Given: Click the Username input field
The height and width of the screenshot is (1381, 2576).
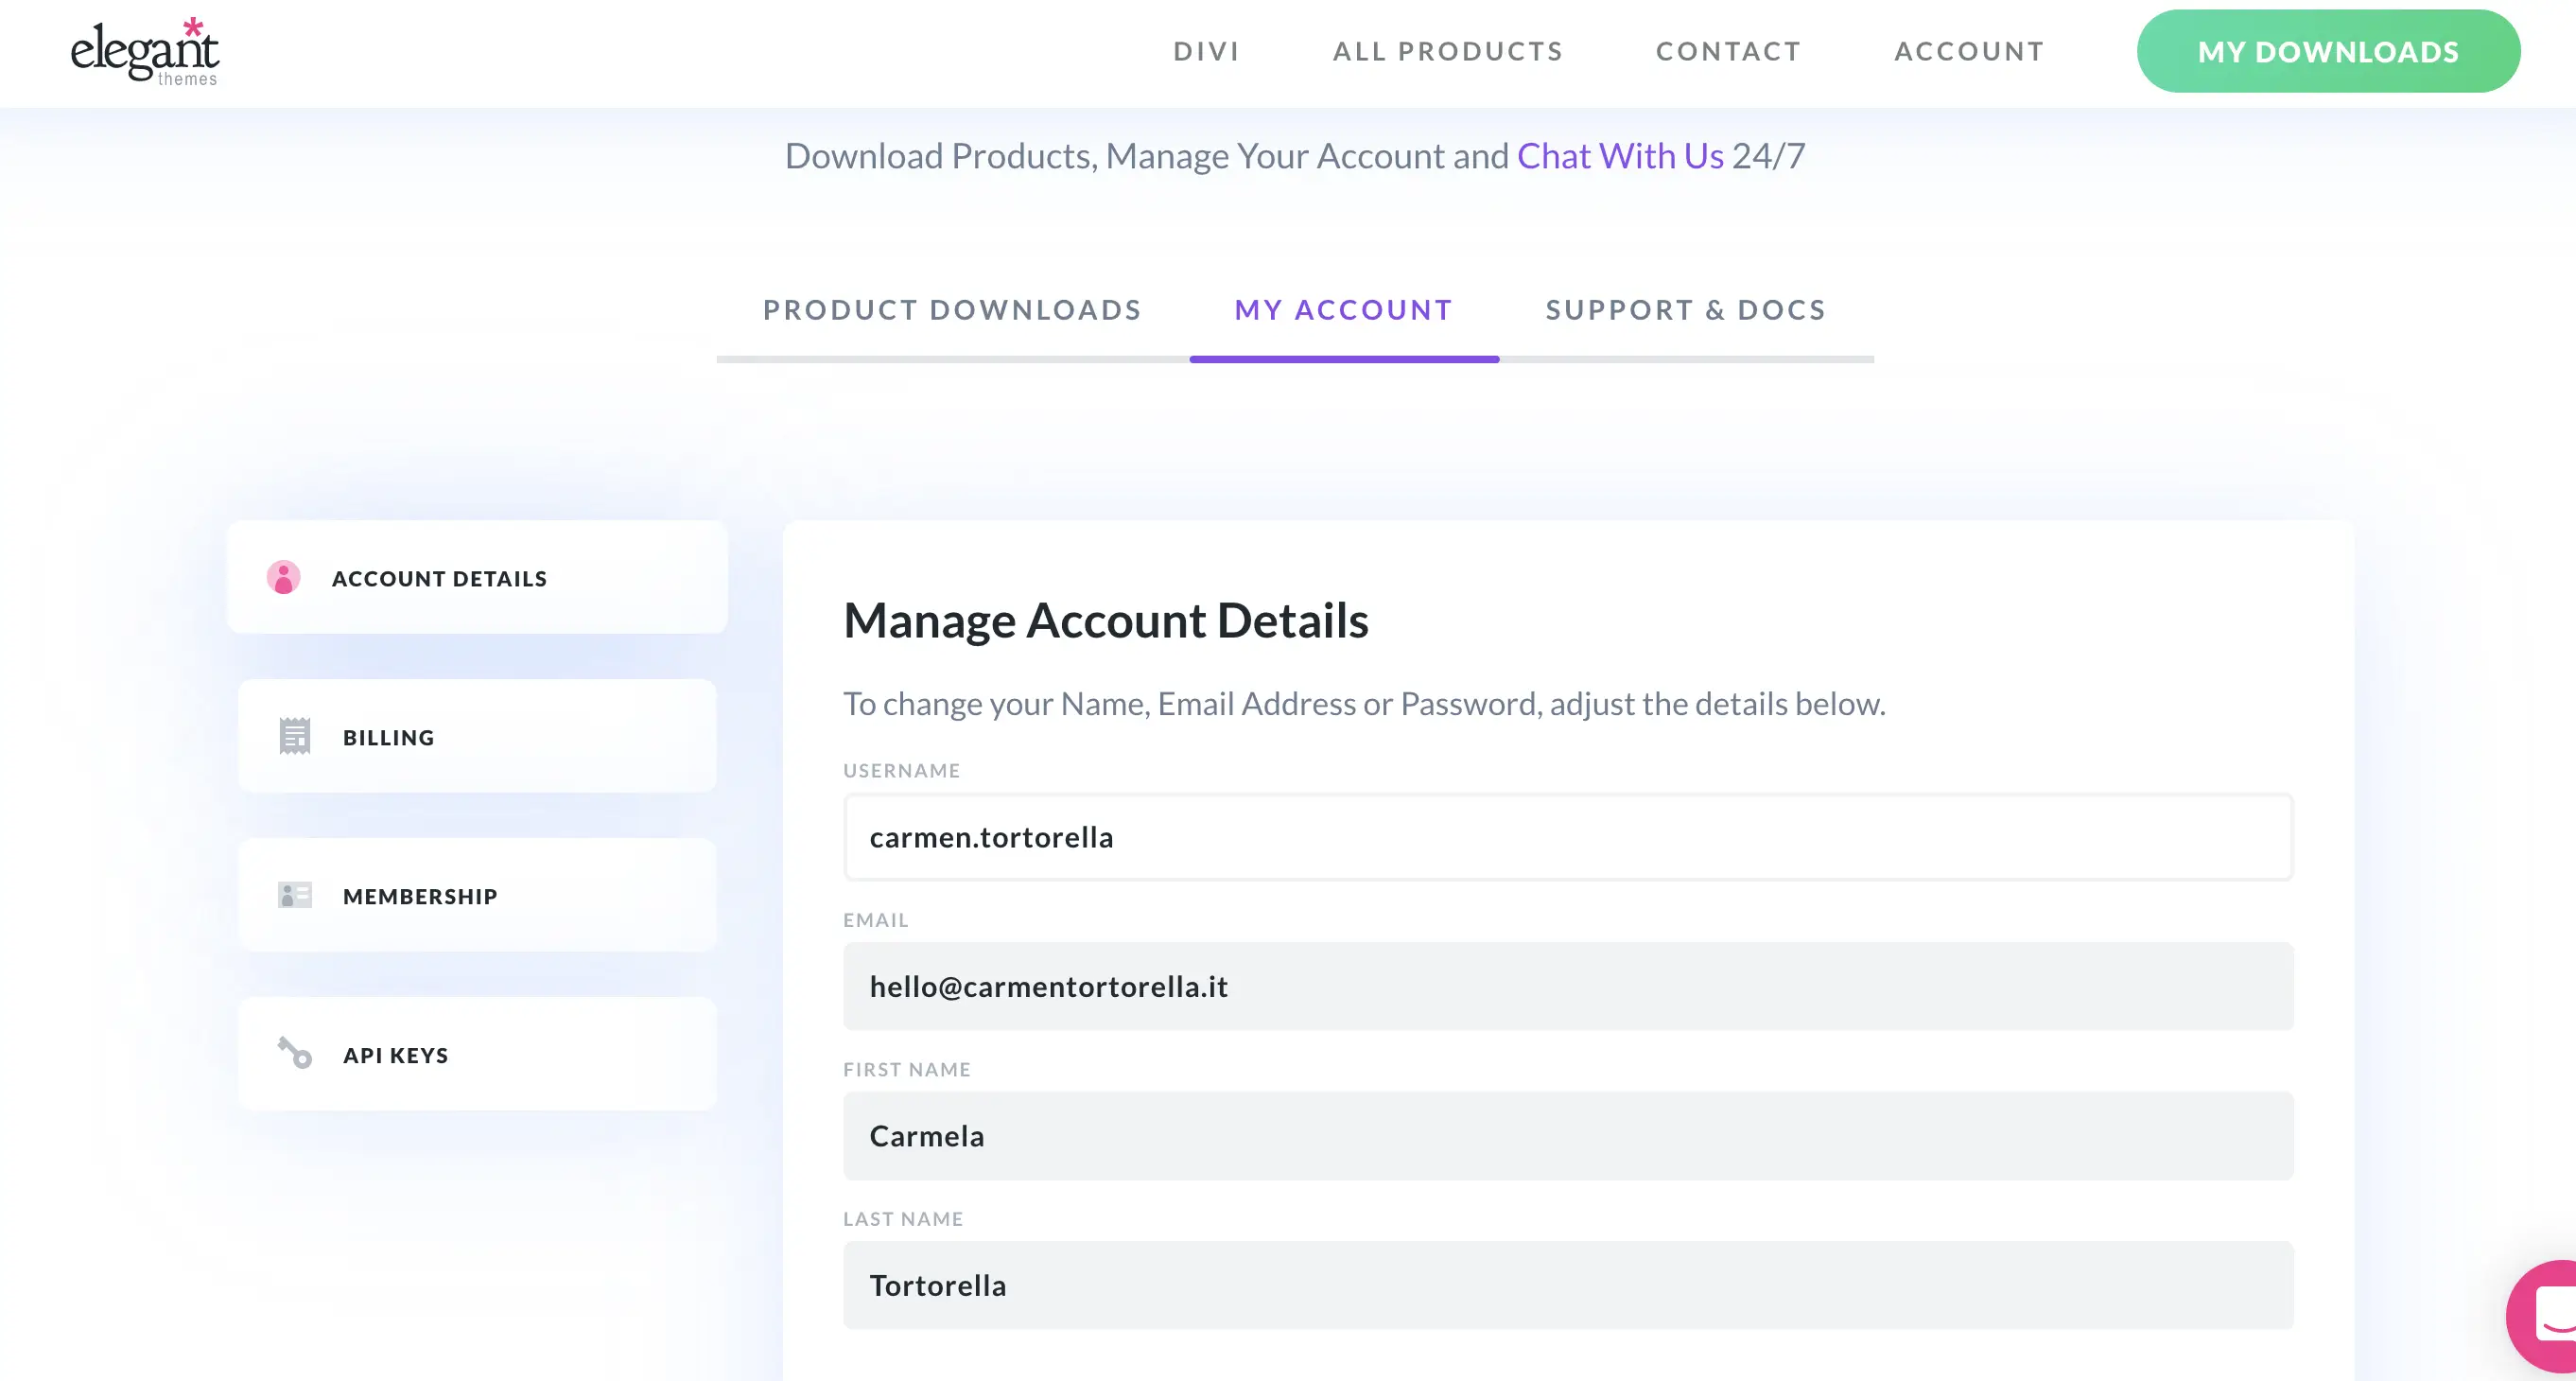Looking at the screenshot, I should pyautogui.click(x=1567, y=837).
